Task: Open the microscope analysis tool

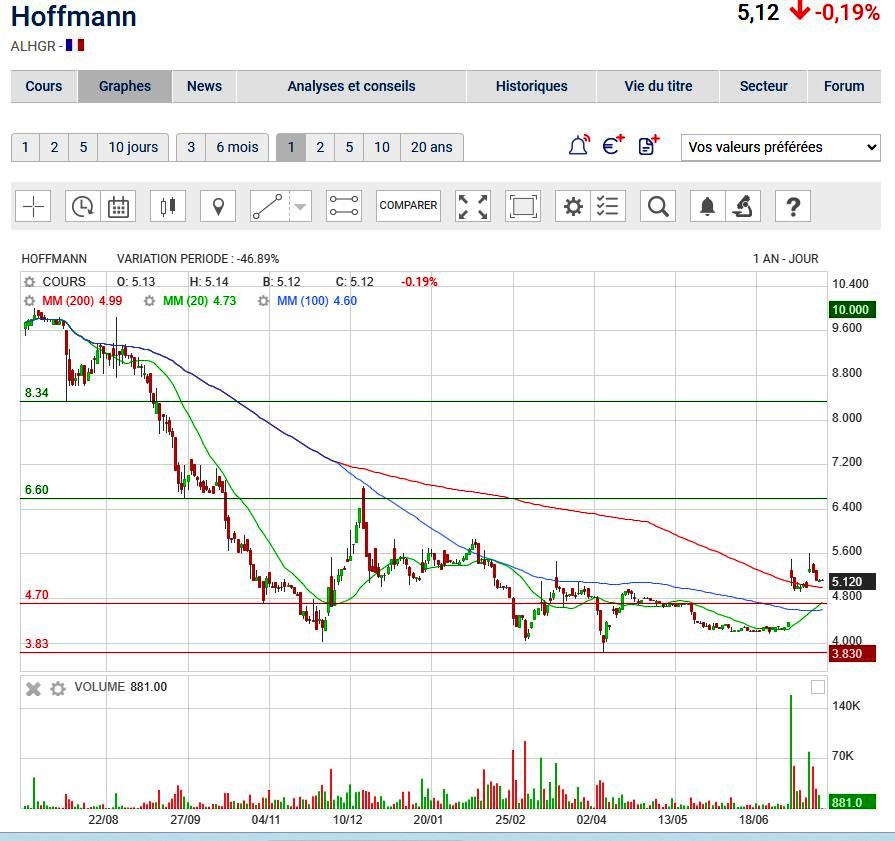Action: [x=743, y=206]
